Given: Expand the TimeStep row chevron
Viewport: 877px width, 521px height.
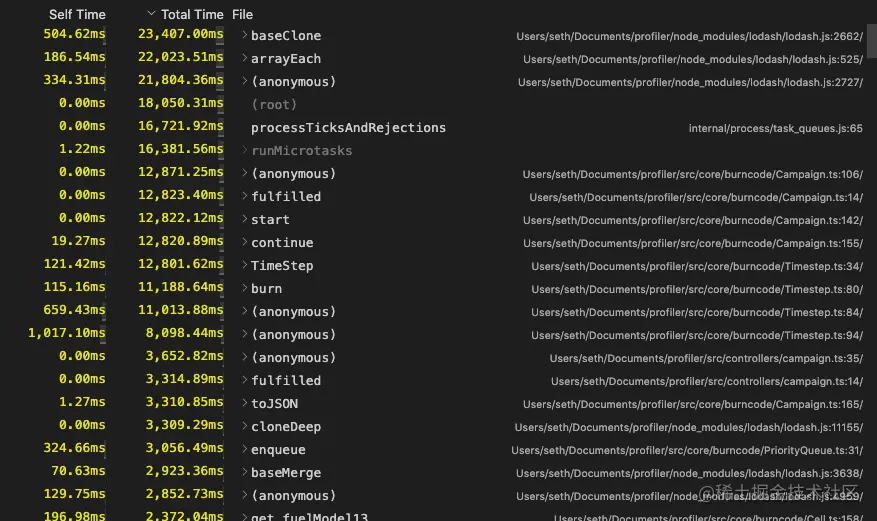Looking at the screenshot, I should 244,264.
